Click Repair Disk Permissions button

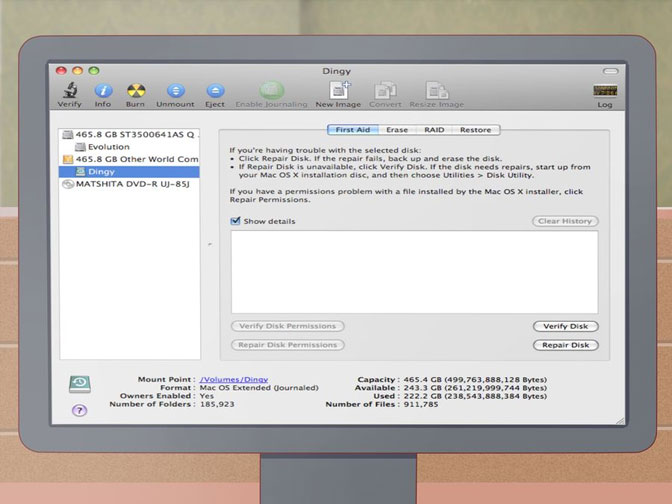[288, 345]
